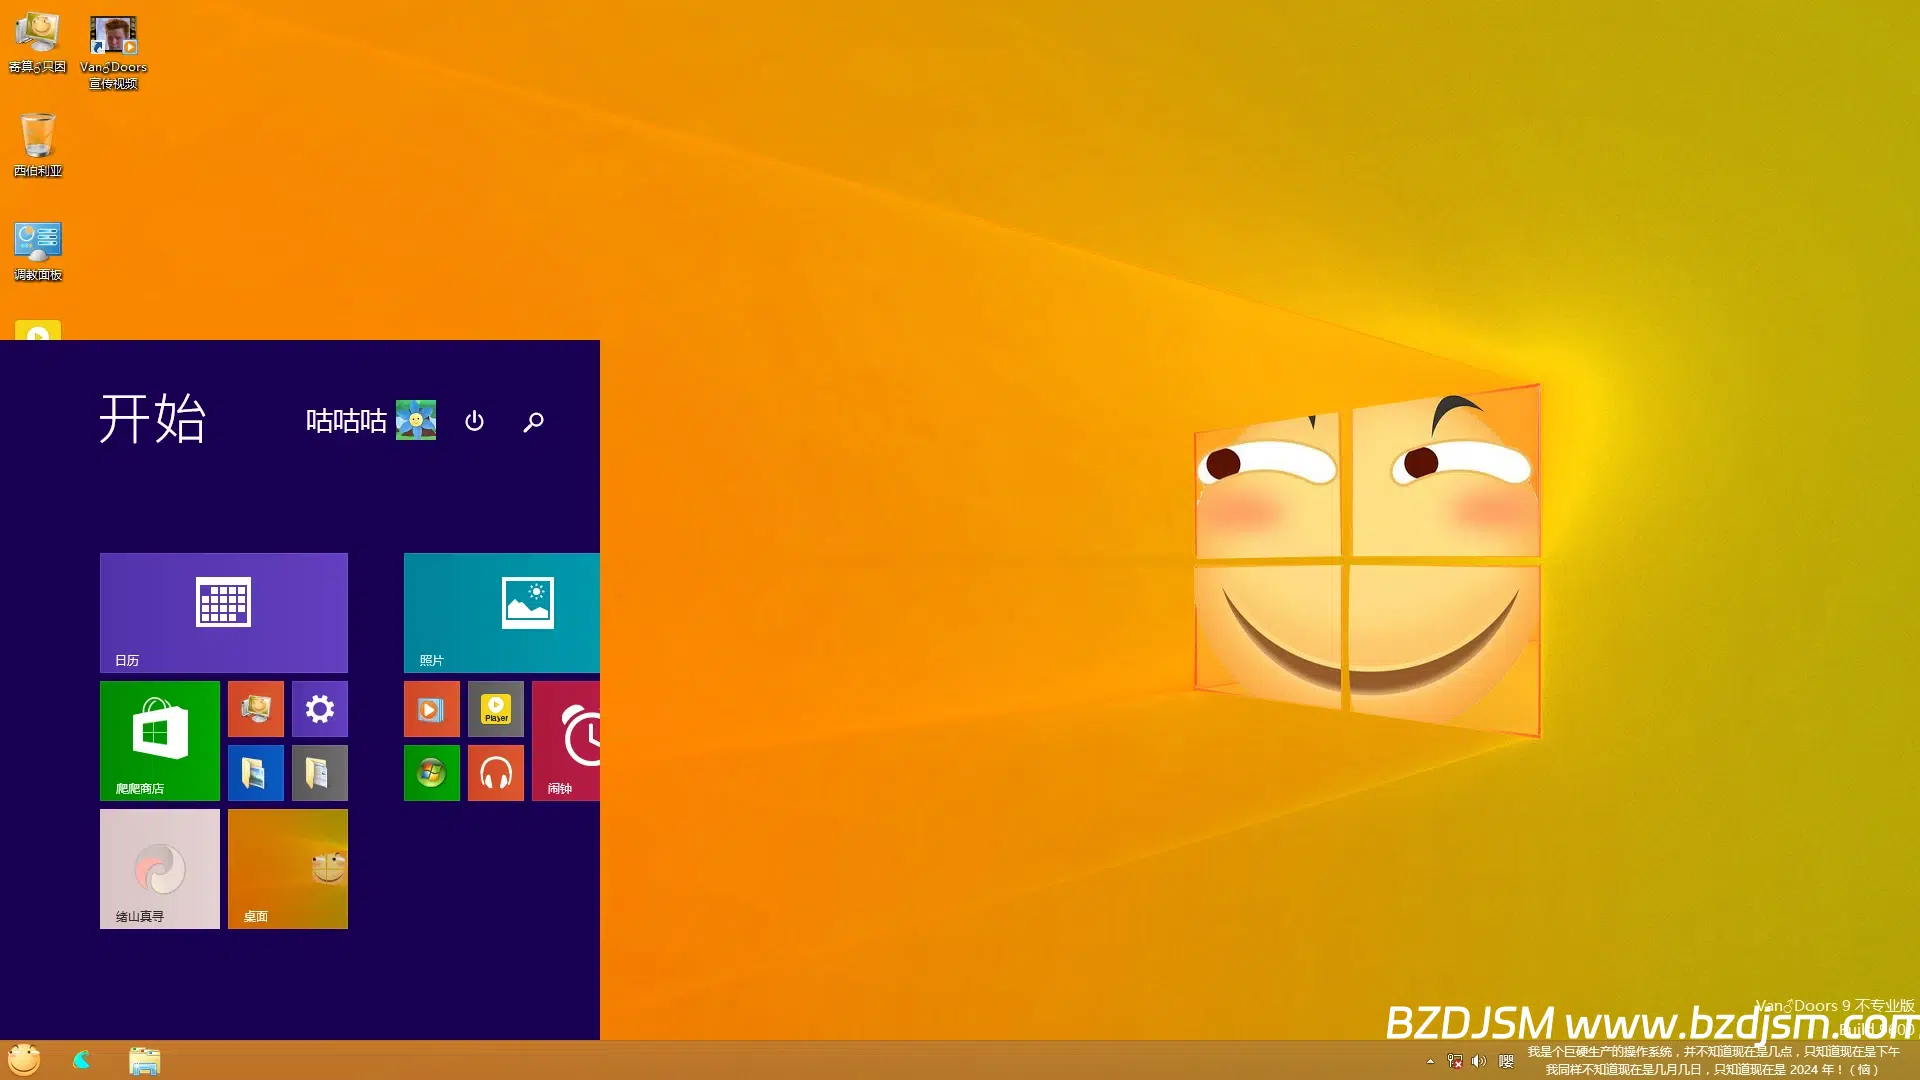This screenshot has width=1920, height=1080.
Task: Open the 日历 calendar tile
Action: click(224, 613)
